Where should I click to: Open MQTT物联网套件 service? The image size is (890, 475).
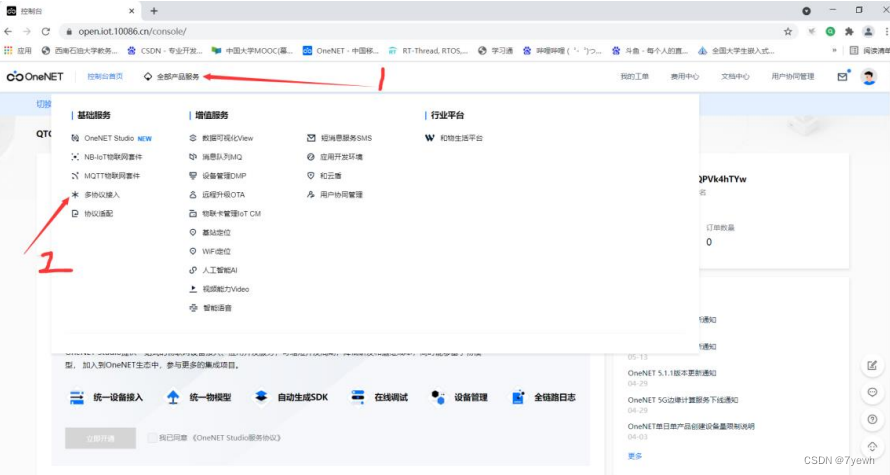(106, 176)
